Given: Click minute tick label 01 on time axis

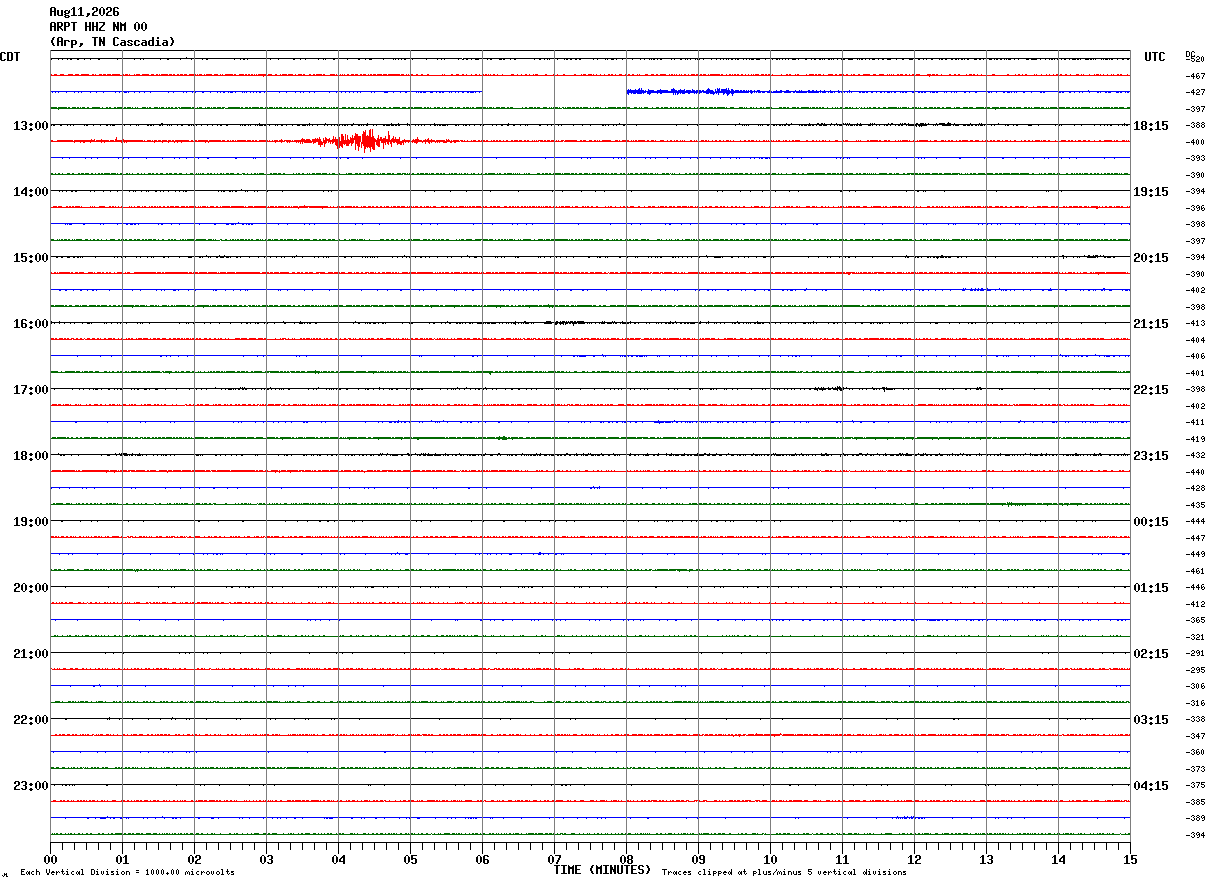Looking at the screenshot, I should 122,859.
